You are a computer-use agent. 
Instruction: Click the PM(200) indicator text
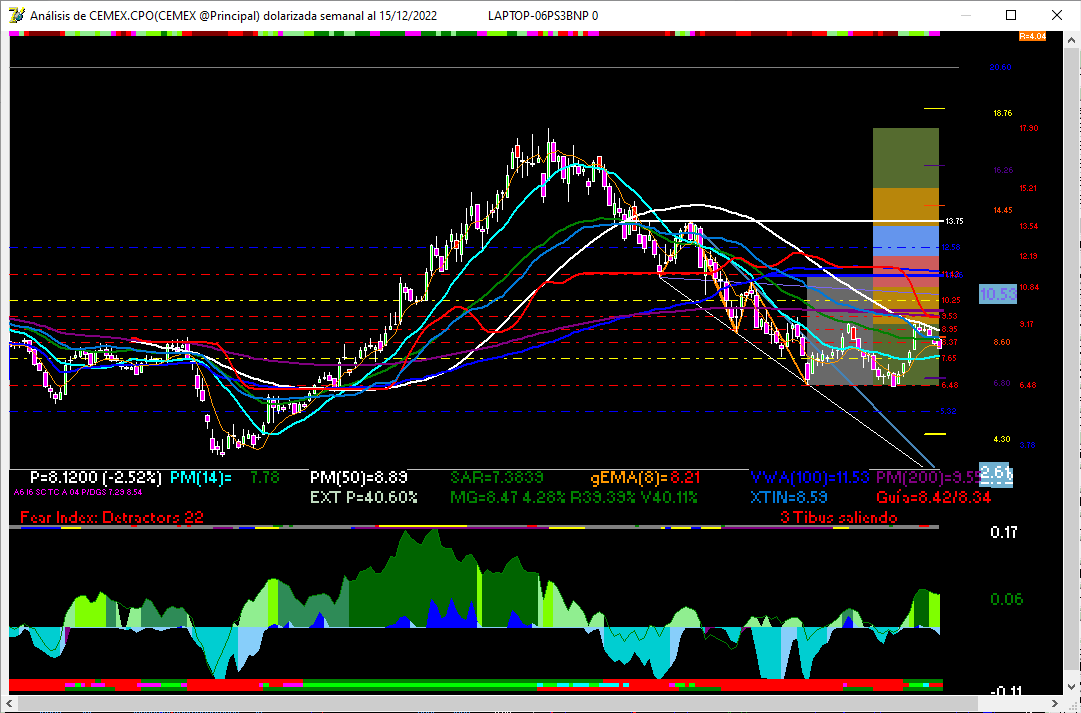pos(928,477)
